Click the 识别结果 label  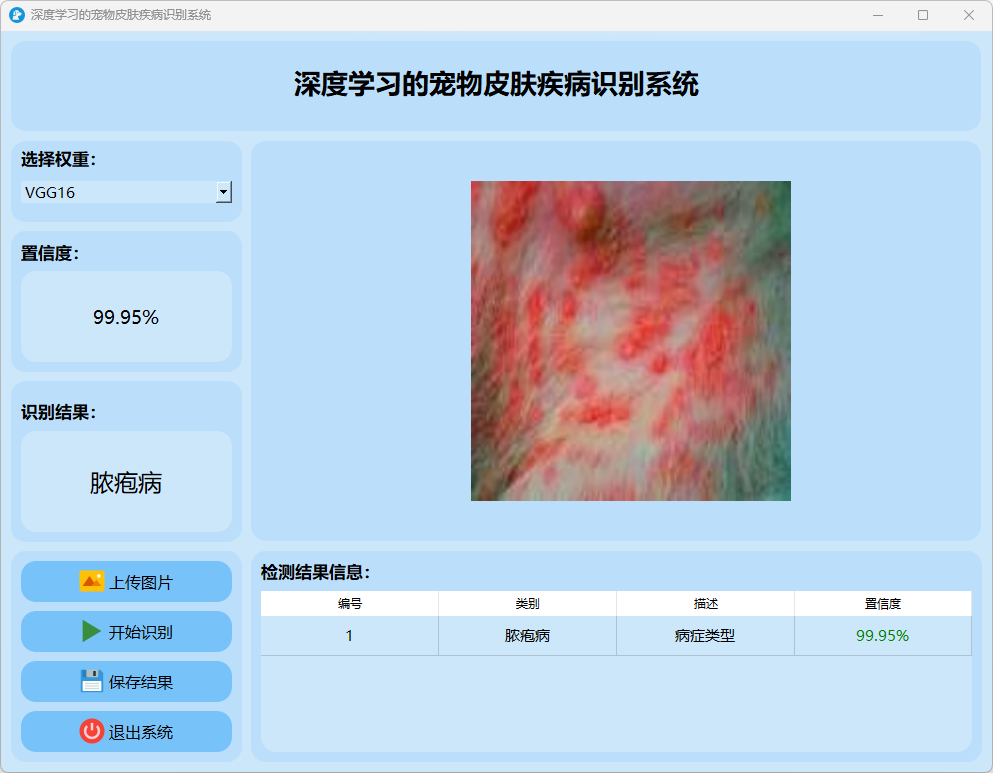click(x=58, y=412)
